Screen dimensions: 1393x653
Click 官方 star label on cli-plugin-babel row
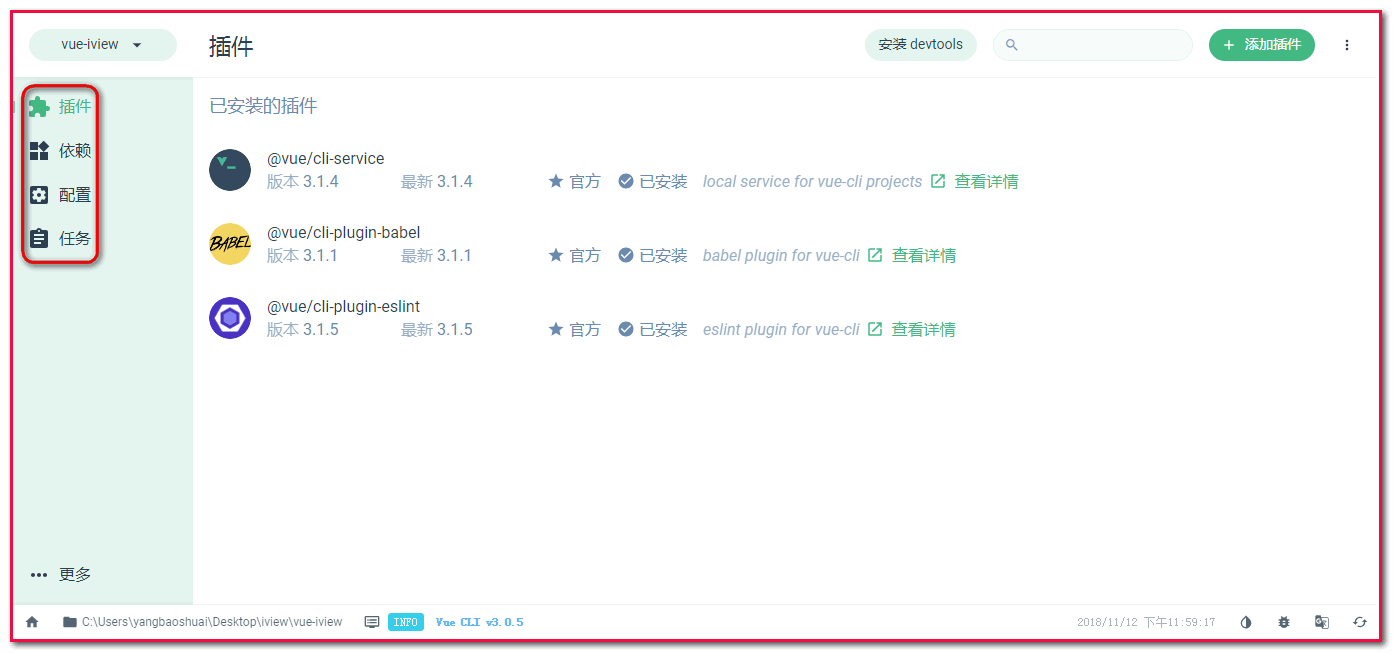coord(575,256)
